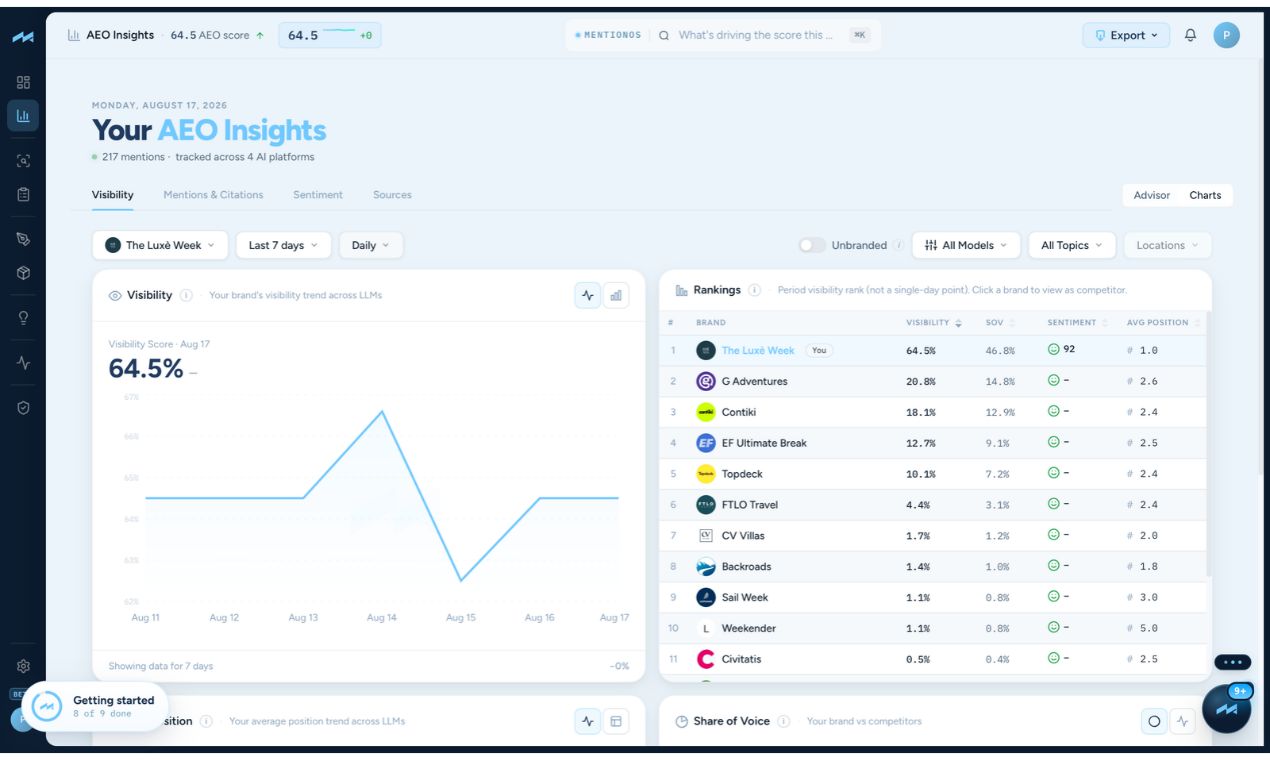
Task: Click Backroads row in rankings
Action: click(933, 567)
